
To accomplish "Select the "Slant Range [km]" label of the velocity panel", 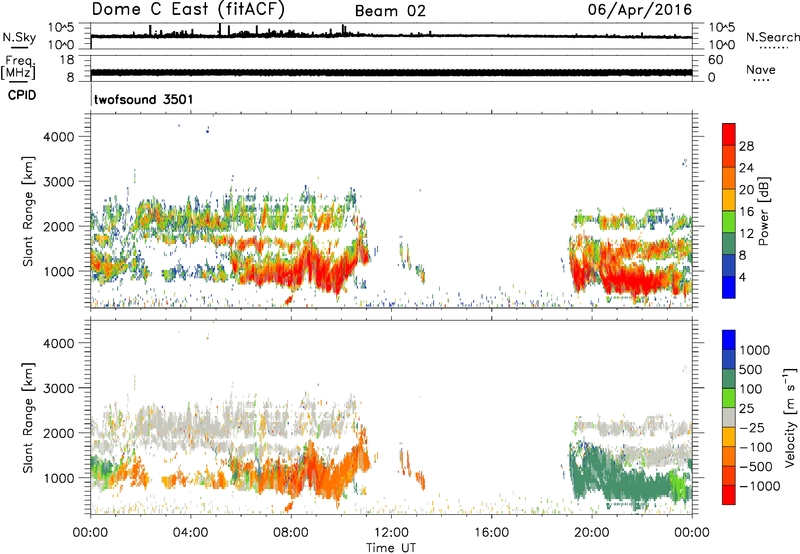I will 28,418.
